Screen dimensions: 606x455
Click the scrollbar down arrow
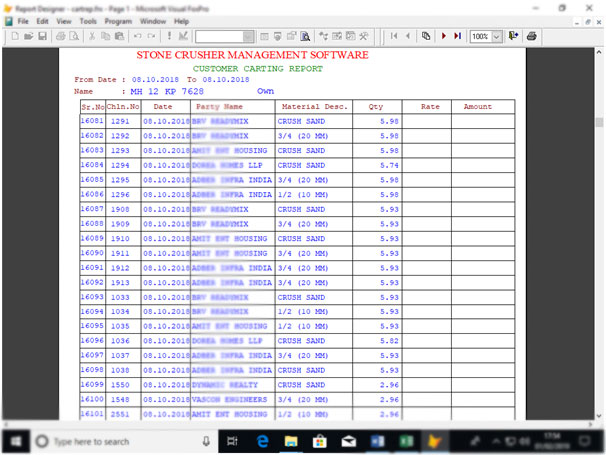599,416
